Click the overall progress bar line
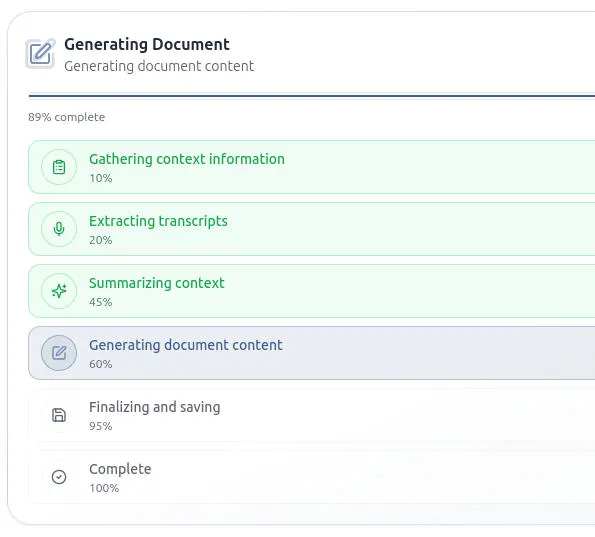 click(312, 96)
